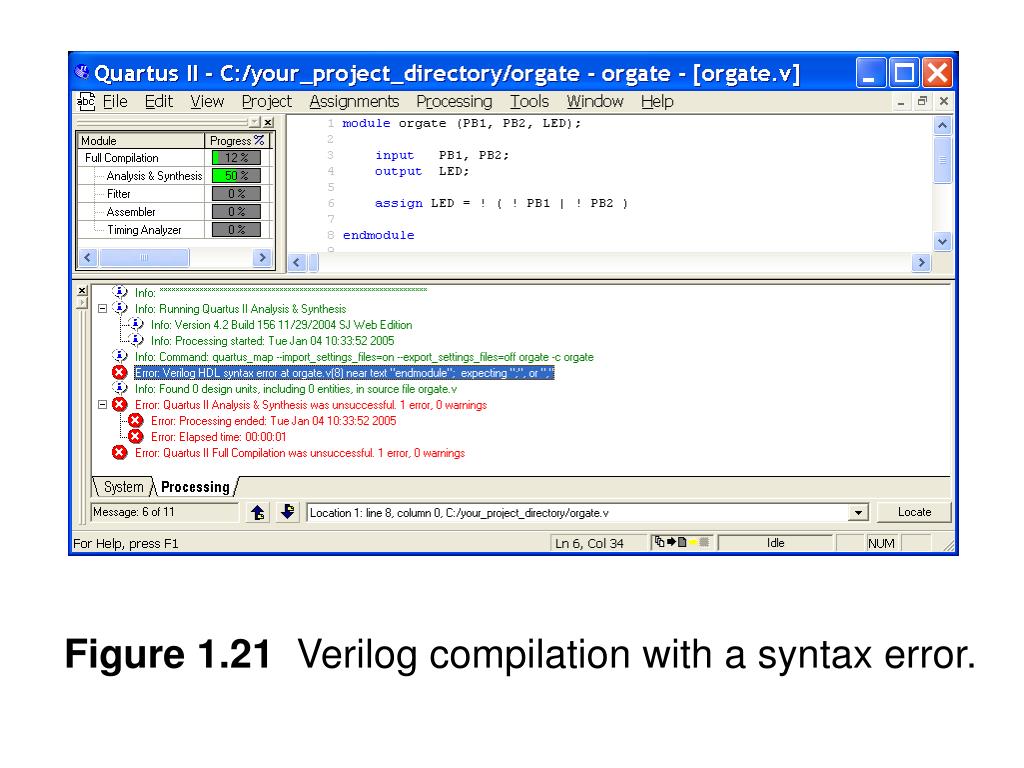Click Error: Elapsed time 00:00:01 message

[218, 437]
